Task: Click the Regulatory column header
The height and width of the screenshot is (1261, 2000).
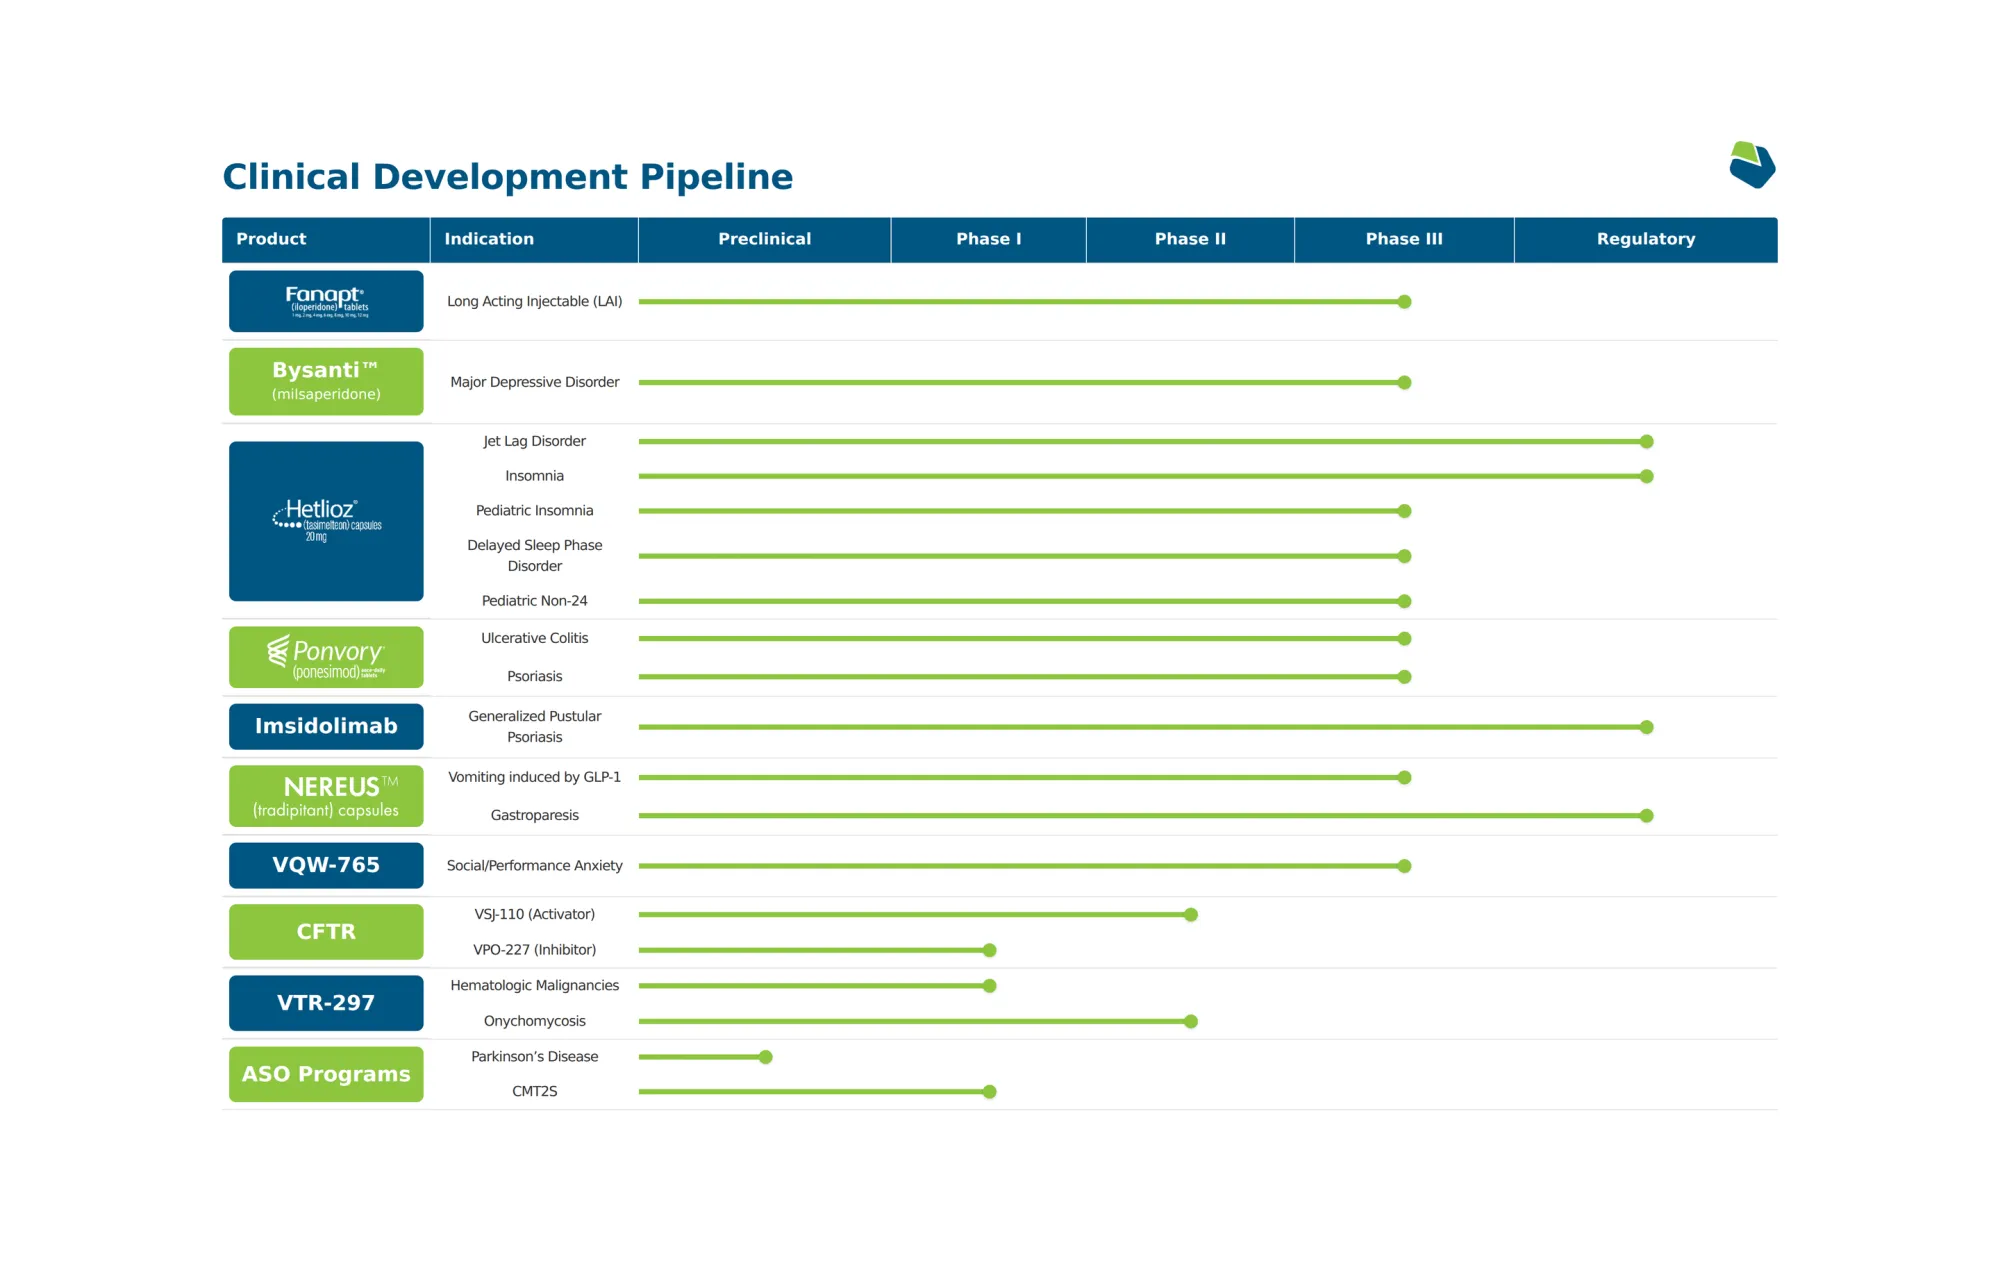Action: (x=1646, y=240)
